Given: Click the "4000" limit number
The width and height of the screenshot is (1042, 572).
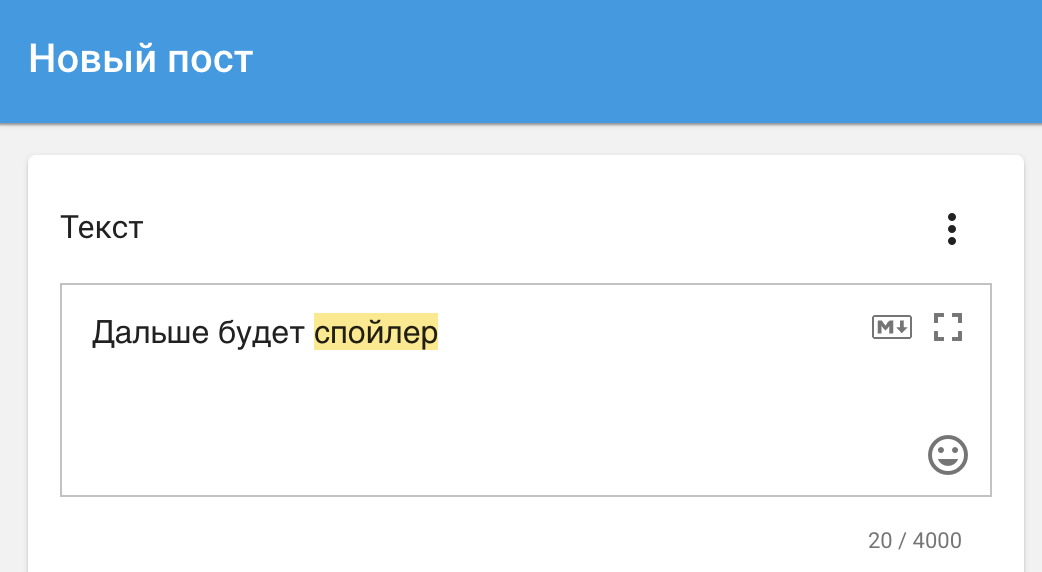Looking at the screenshot, I should point(937,540).
